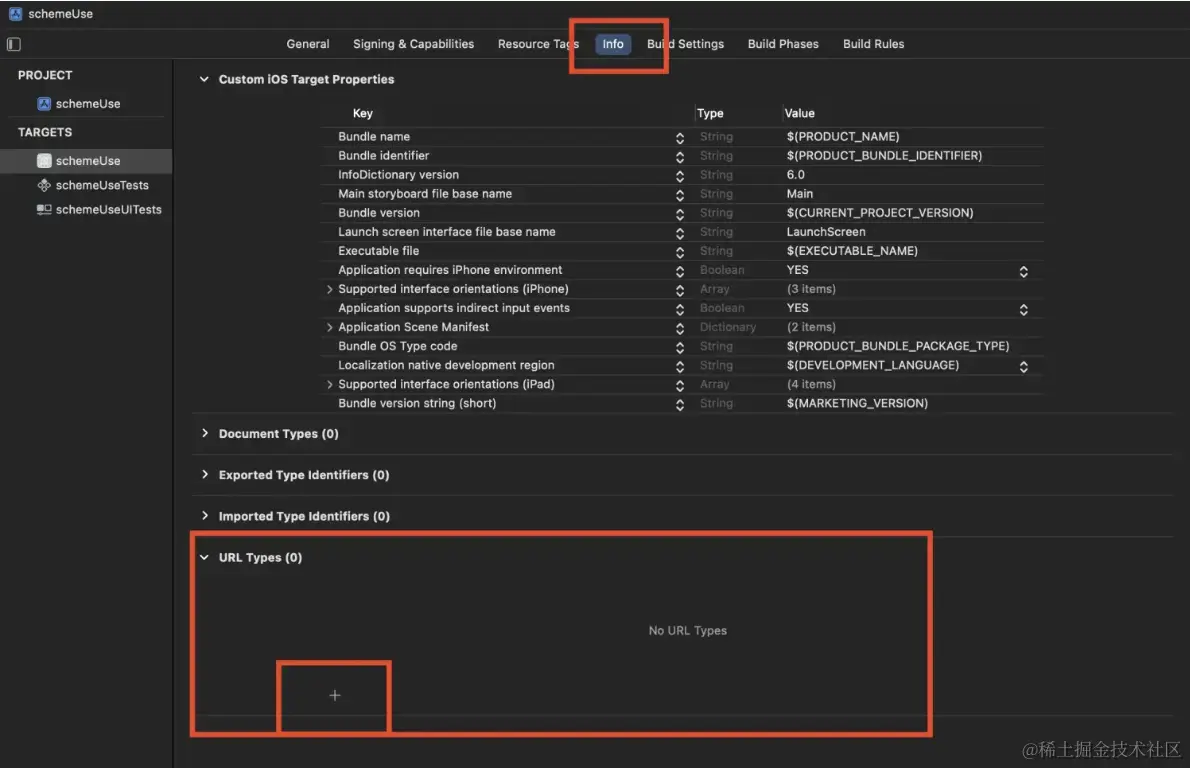Select the Bundle identifier key
Image resolution: width=1190 pixels, height=768 pixels.
point(383,156)
